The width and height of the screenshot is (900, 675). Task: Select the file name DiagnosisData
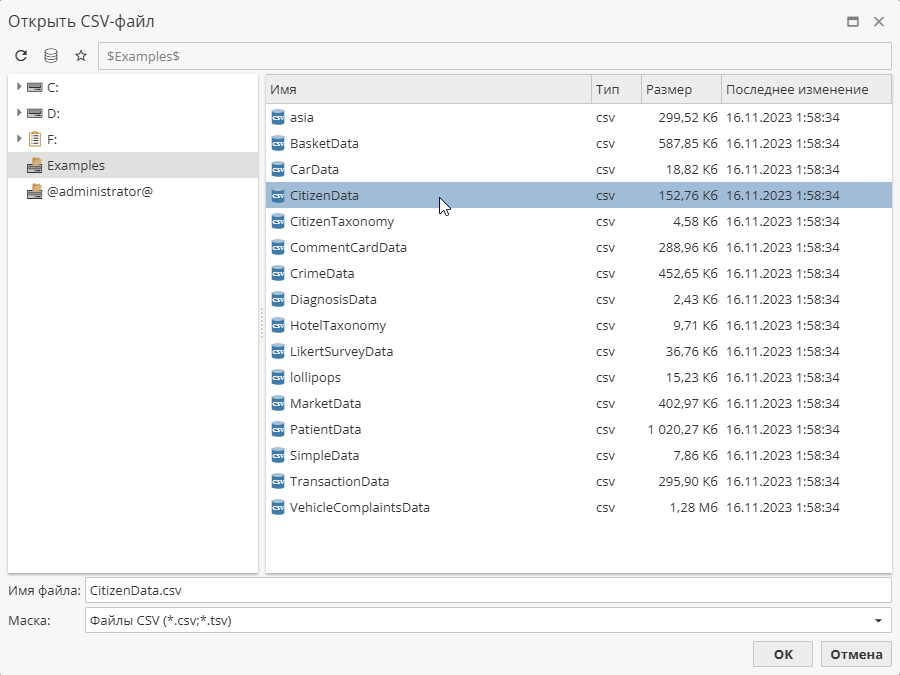click(x=333, y=299)
